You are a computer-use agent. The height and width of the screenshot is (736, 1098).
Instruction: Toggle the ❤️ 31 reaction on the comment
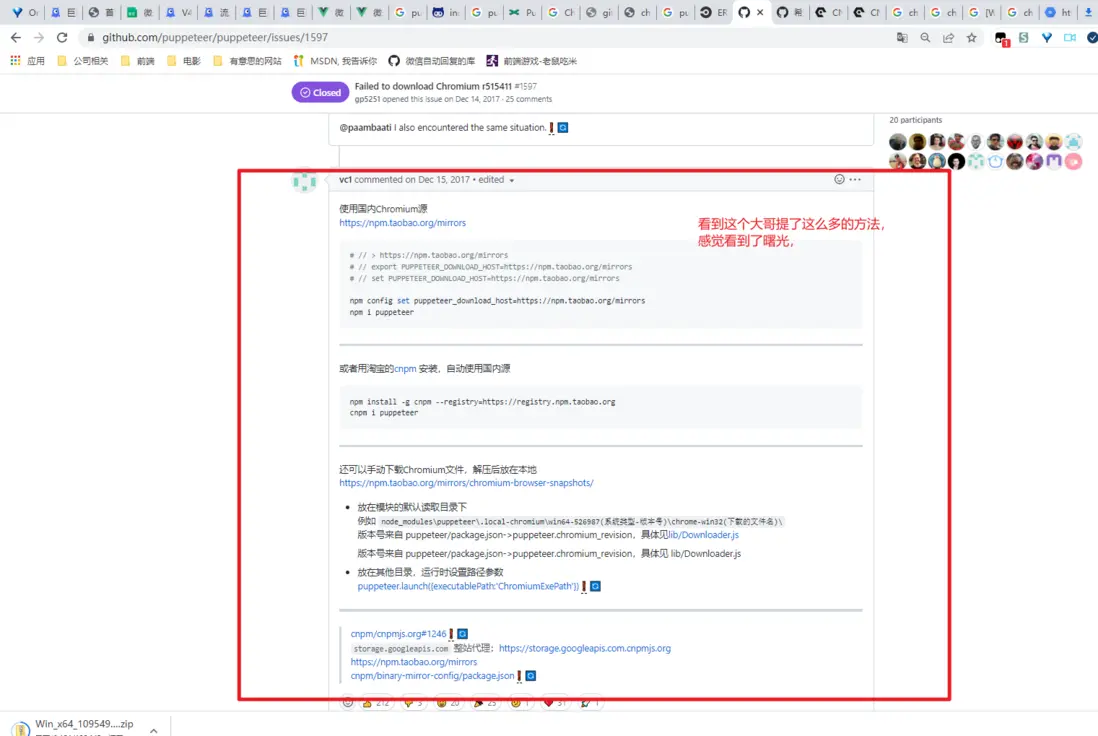click(x=553, y=702)
